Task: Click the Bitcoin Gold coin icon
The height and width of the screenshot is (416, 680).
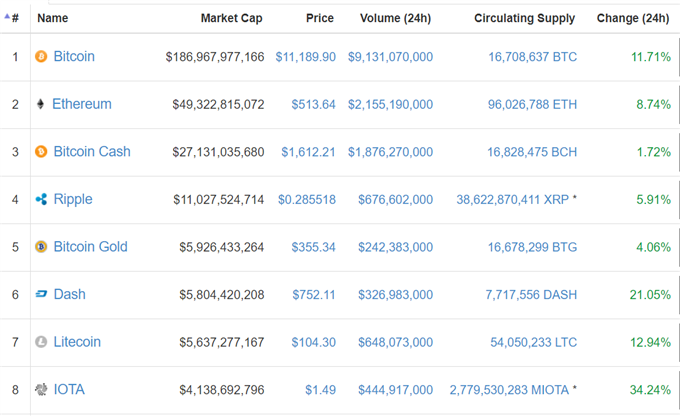Action: [41, 247]
